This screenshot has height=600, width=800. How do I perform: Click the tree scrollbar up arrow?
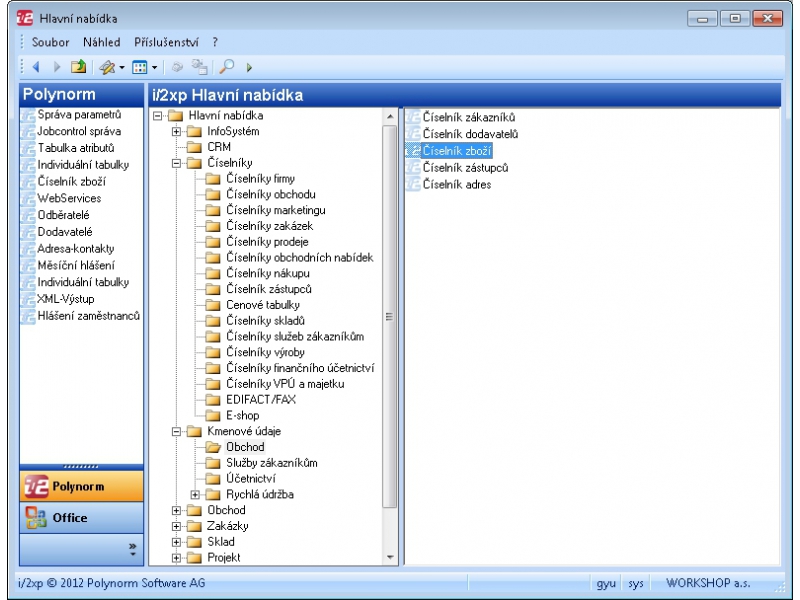tap(390, 116)
